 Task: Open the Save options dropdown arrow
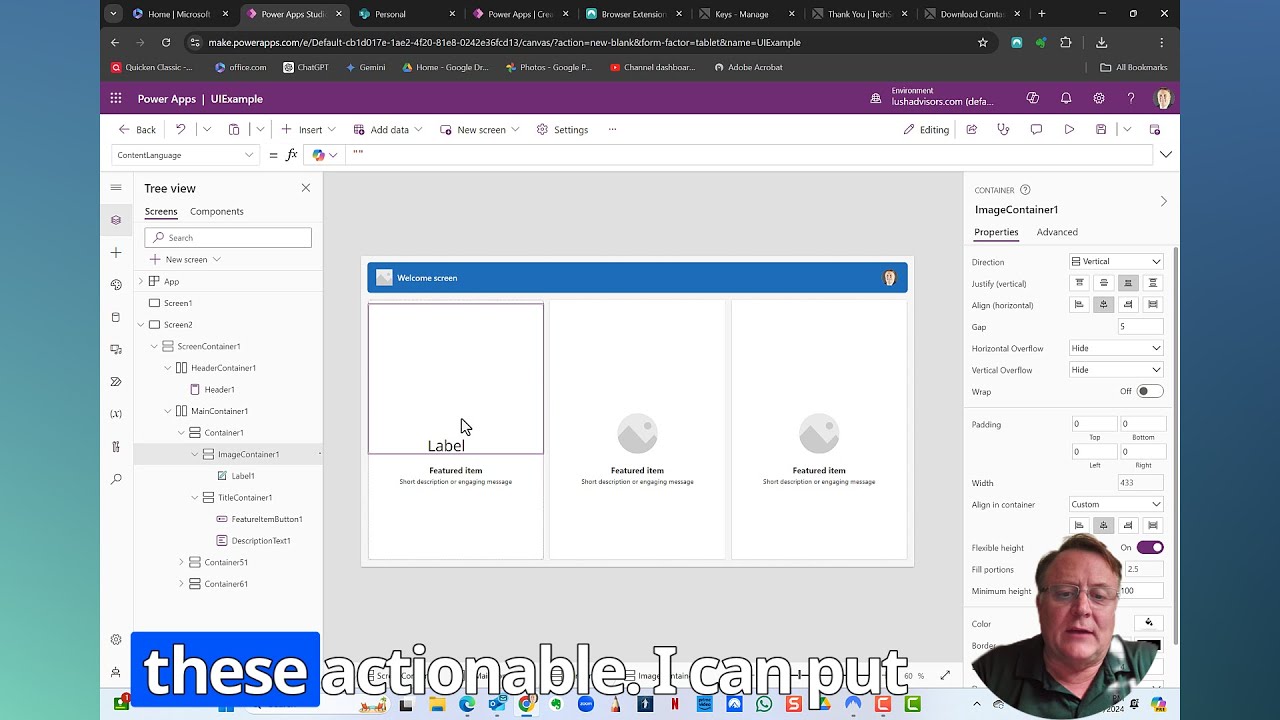pyautogui.click(x=1126, y=129)
